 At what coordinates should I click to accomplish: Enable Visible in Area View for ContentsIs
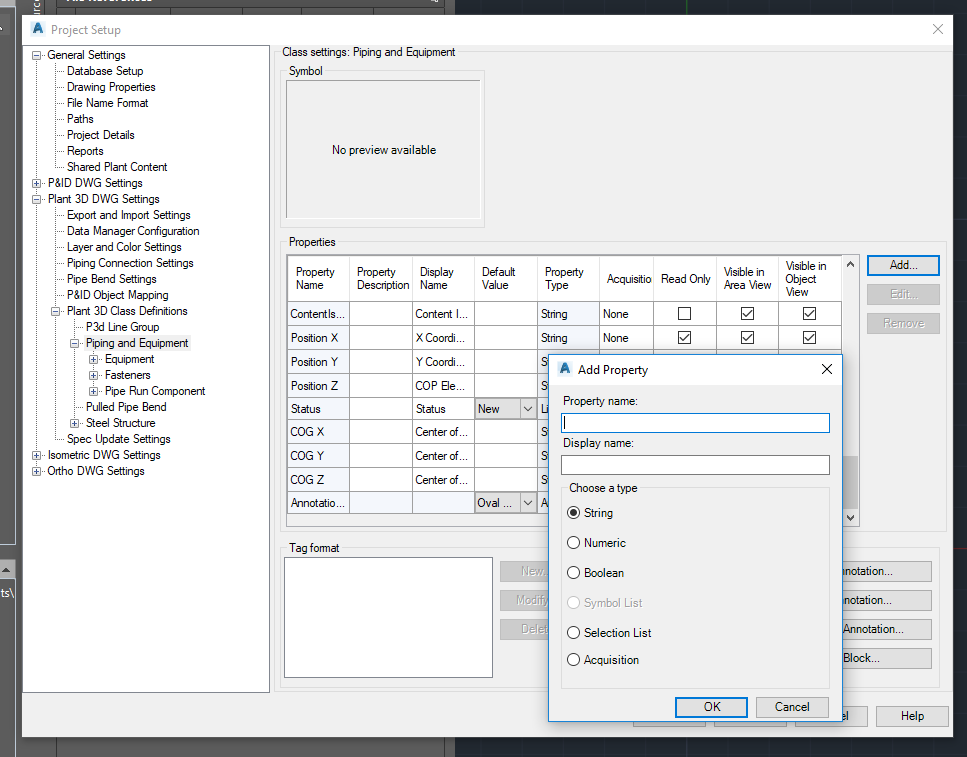746,313
